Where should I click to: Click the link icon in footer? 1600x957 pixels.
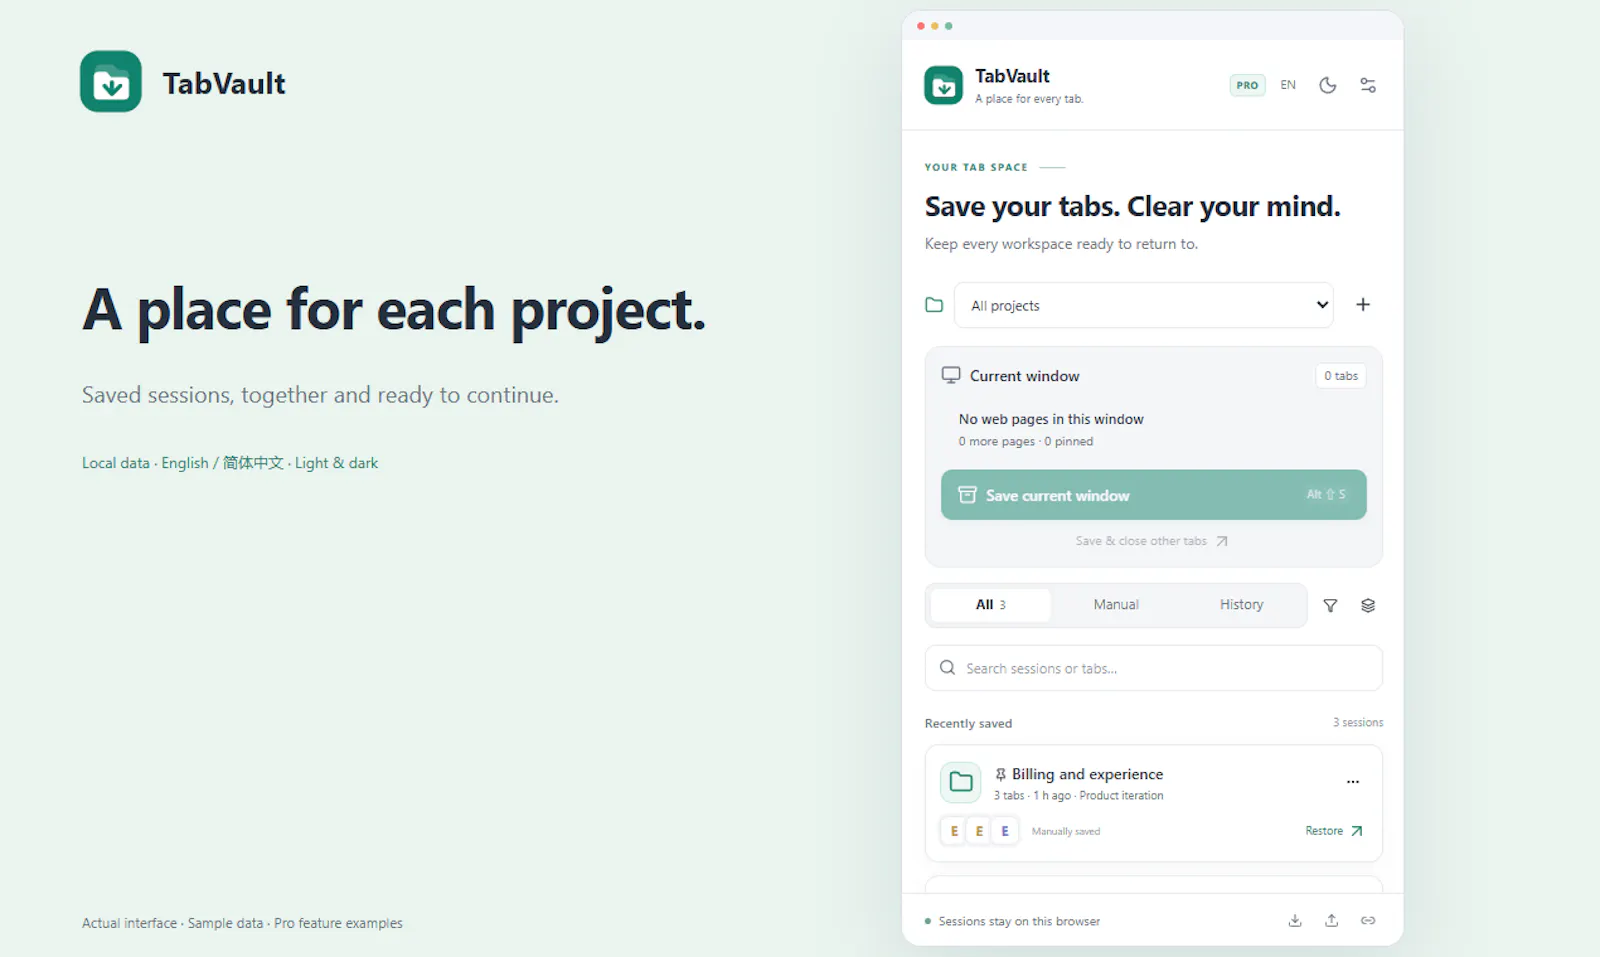1368,921
